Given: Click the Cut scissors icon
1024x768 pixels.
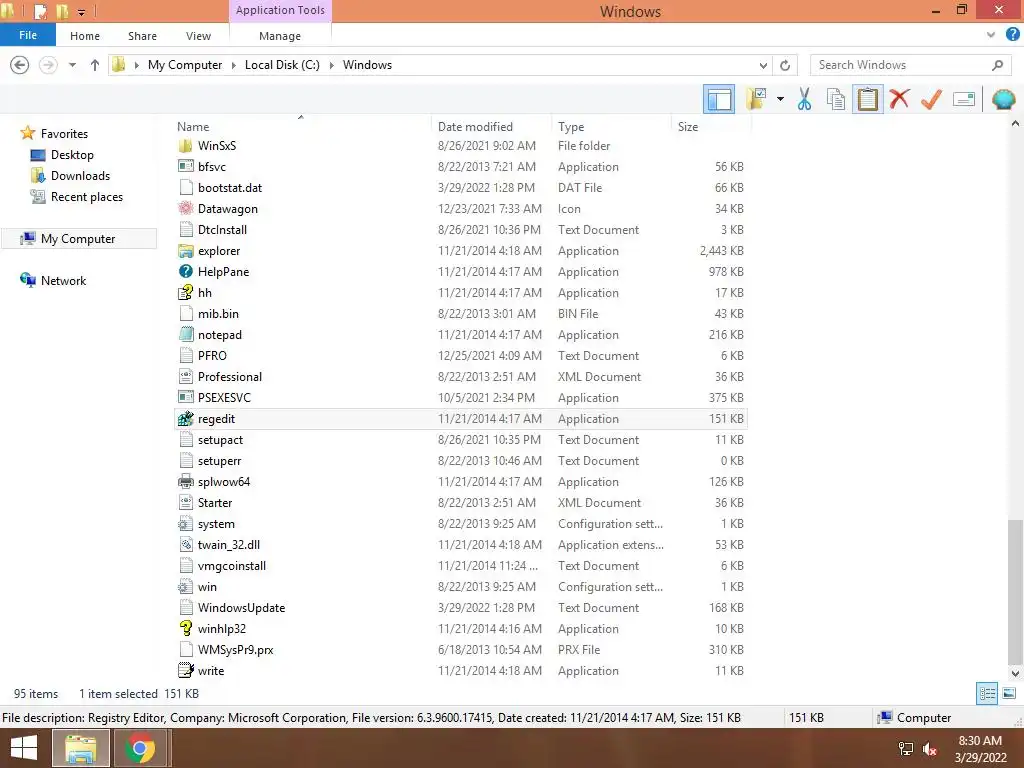Looking at the screenshot, I should pos(804,99).
